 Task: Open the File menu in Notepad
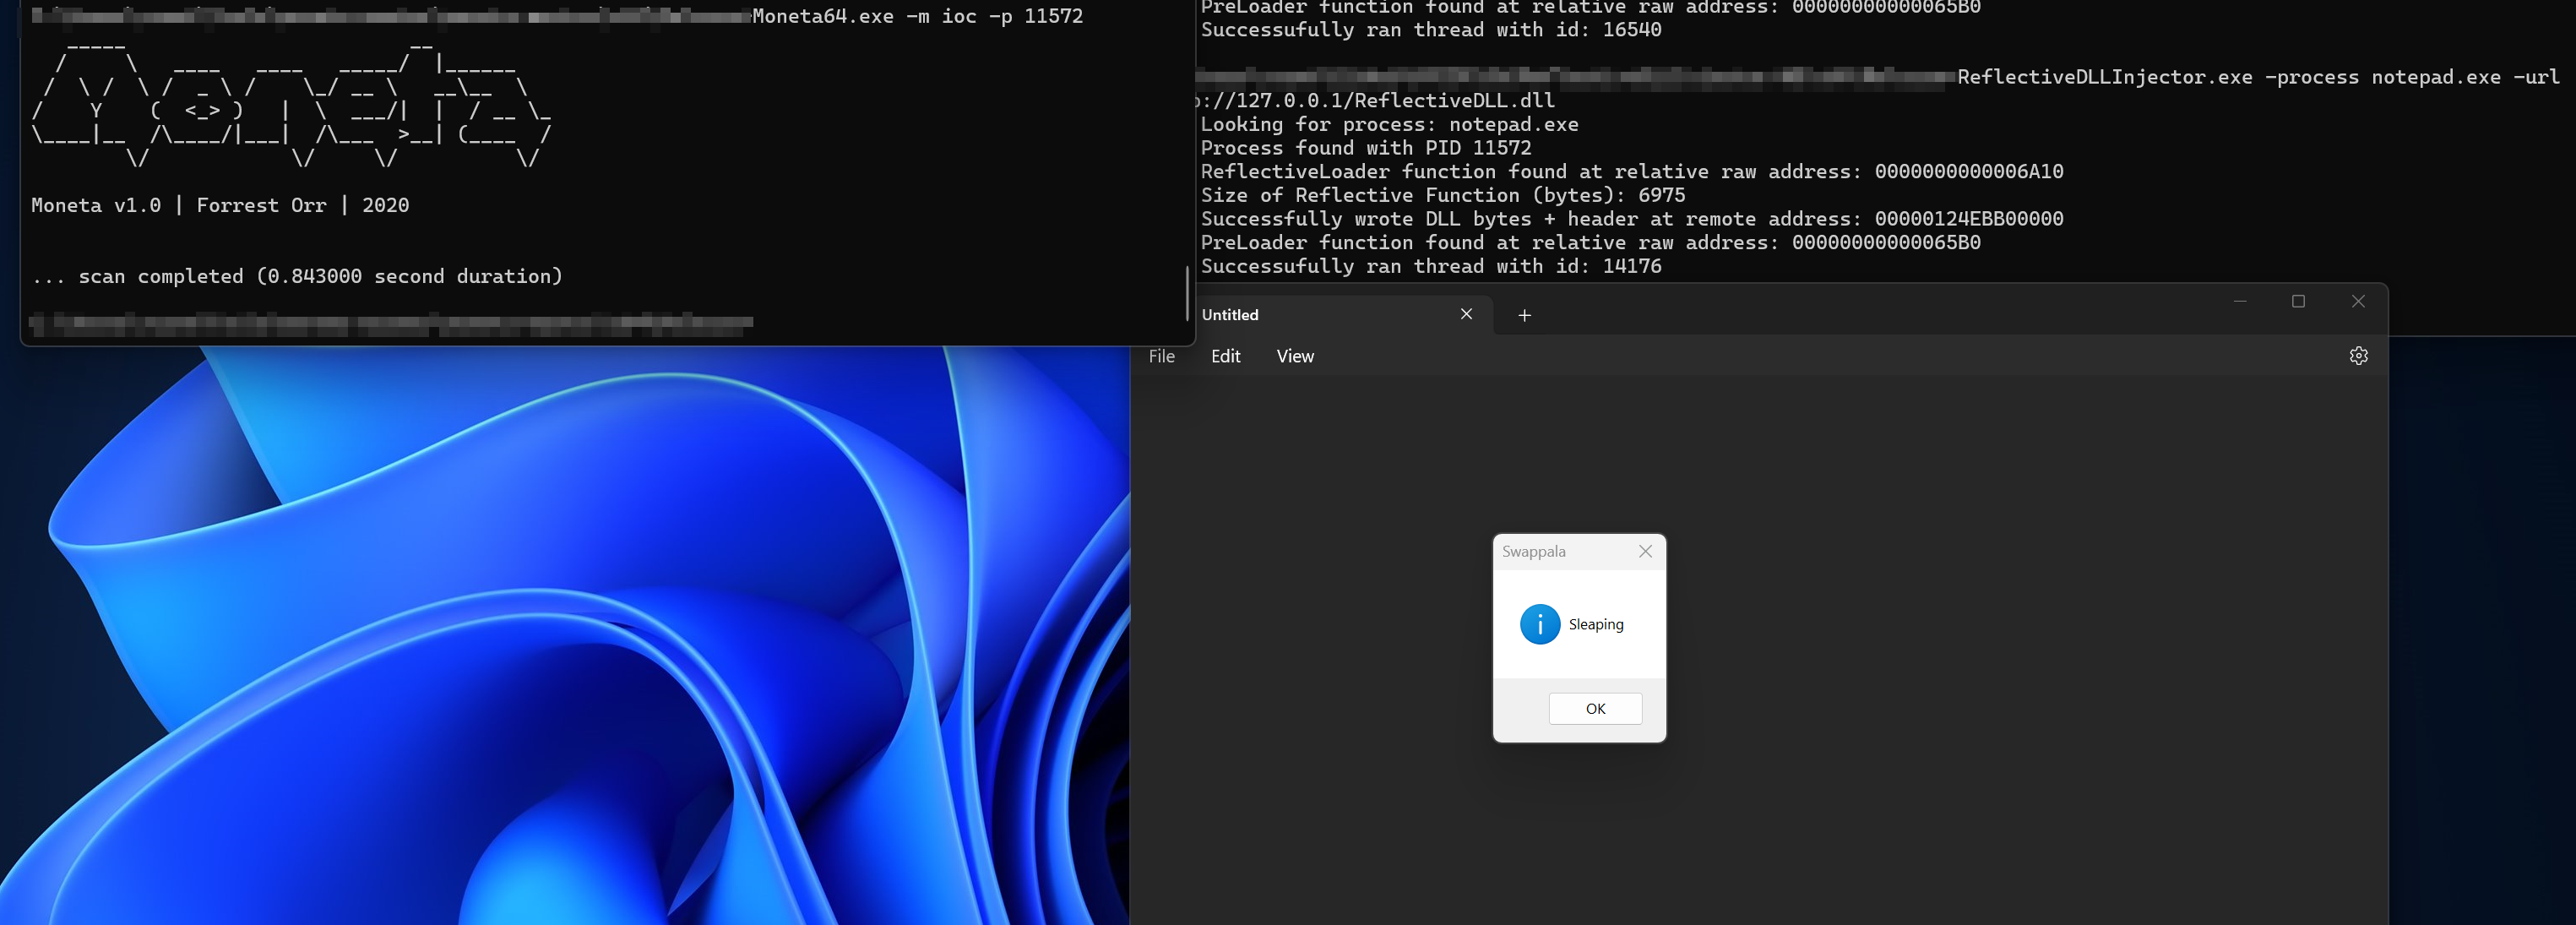1161,356
